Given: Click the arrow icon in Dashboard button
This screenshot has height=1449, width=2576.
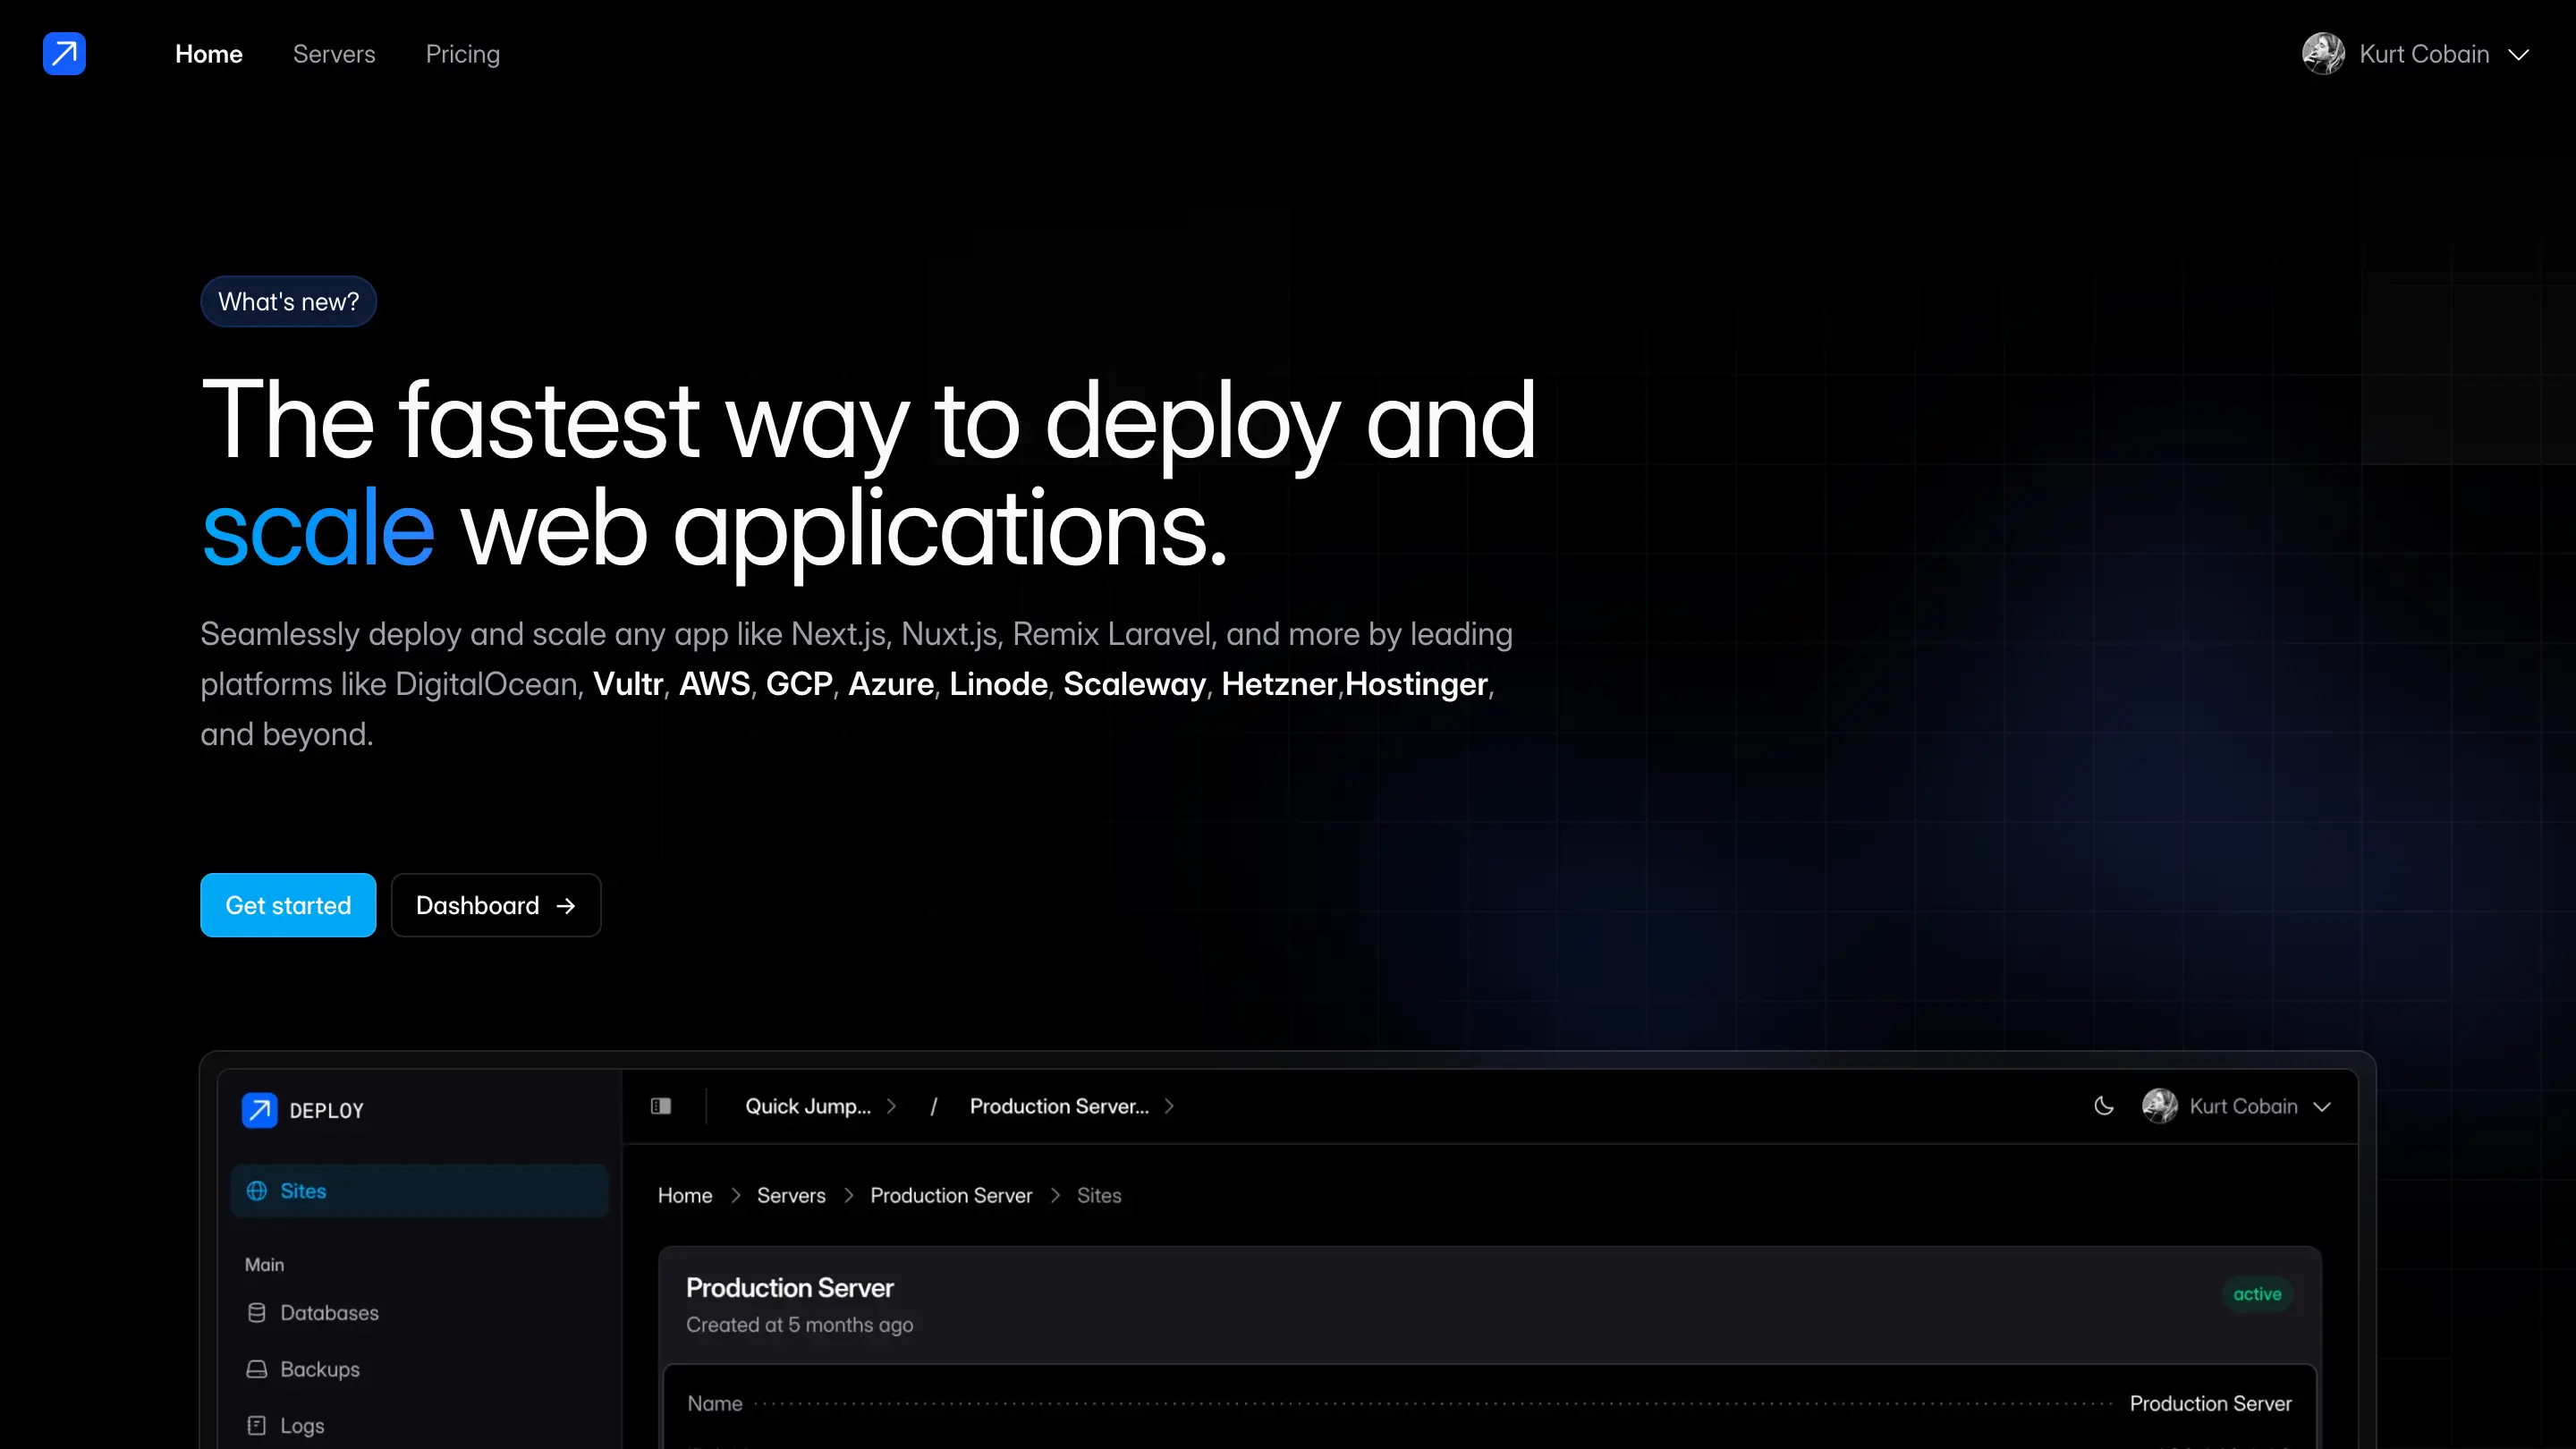Looking at the screenshot, I should (566, 906).
